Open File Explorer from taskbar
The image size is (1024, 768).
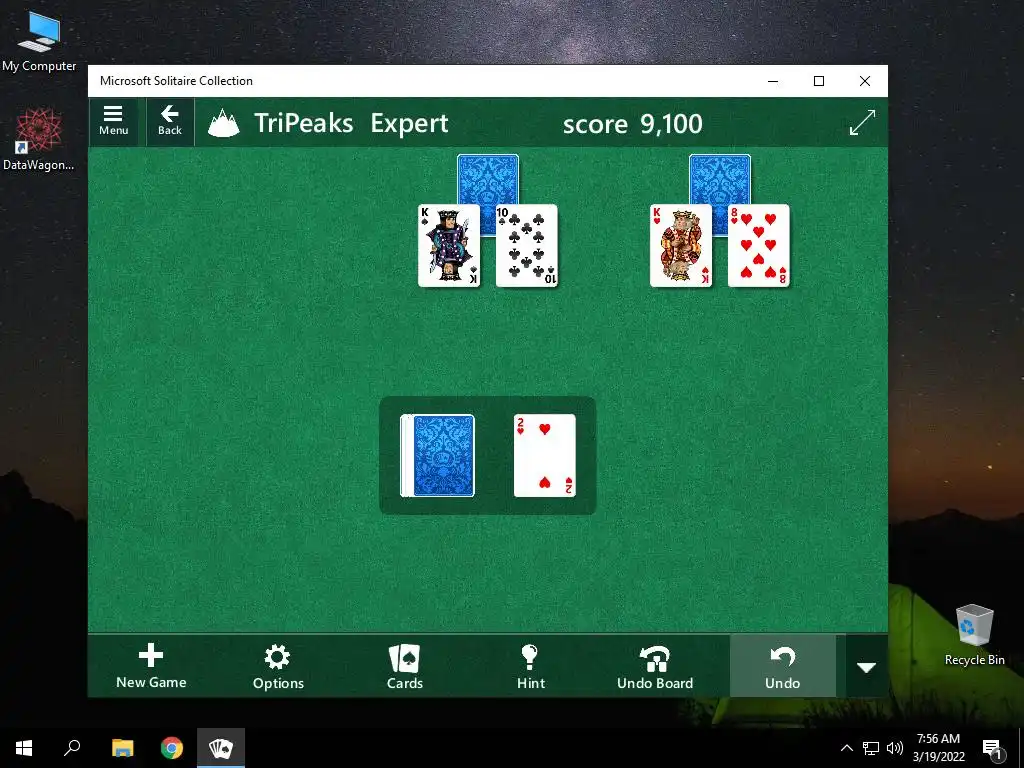pyautogui.click(x=122, y=748)
